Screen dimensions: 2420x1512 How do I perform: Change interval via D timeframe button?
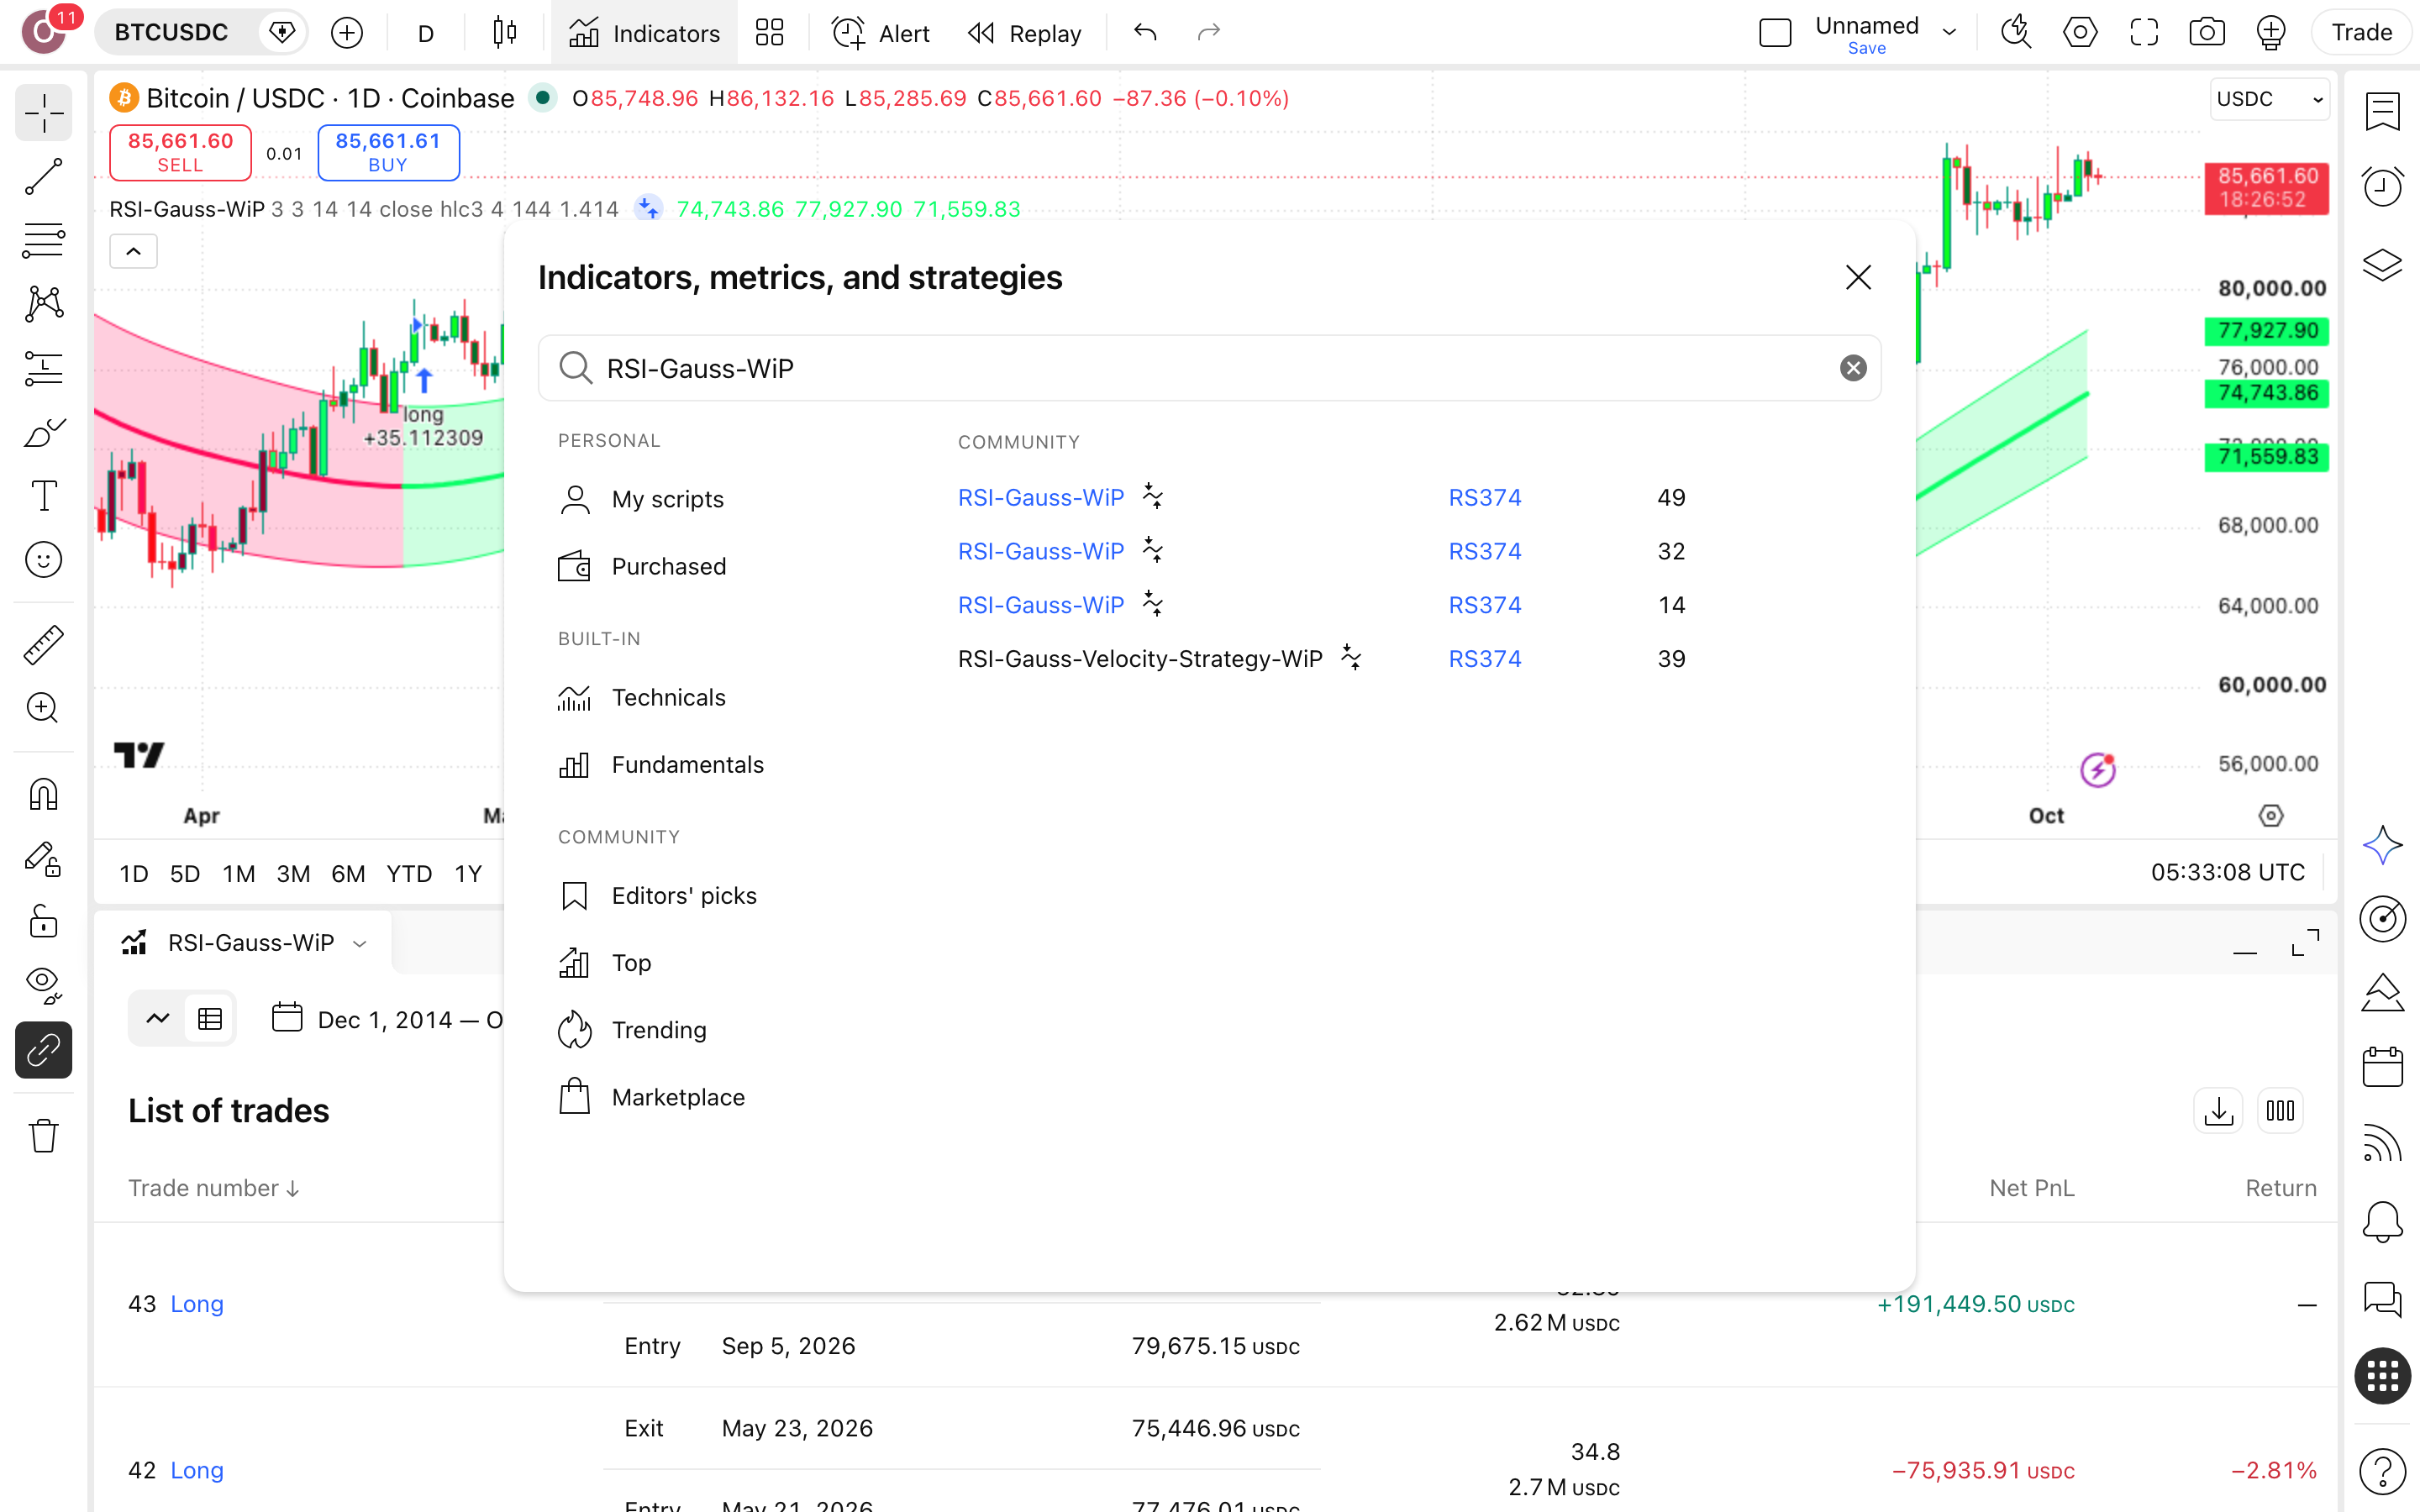coord(426,33)
